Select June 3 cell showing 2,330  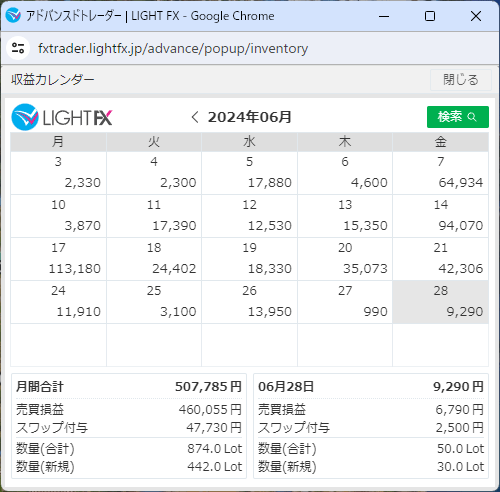(59, 173)
